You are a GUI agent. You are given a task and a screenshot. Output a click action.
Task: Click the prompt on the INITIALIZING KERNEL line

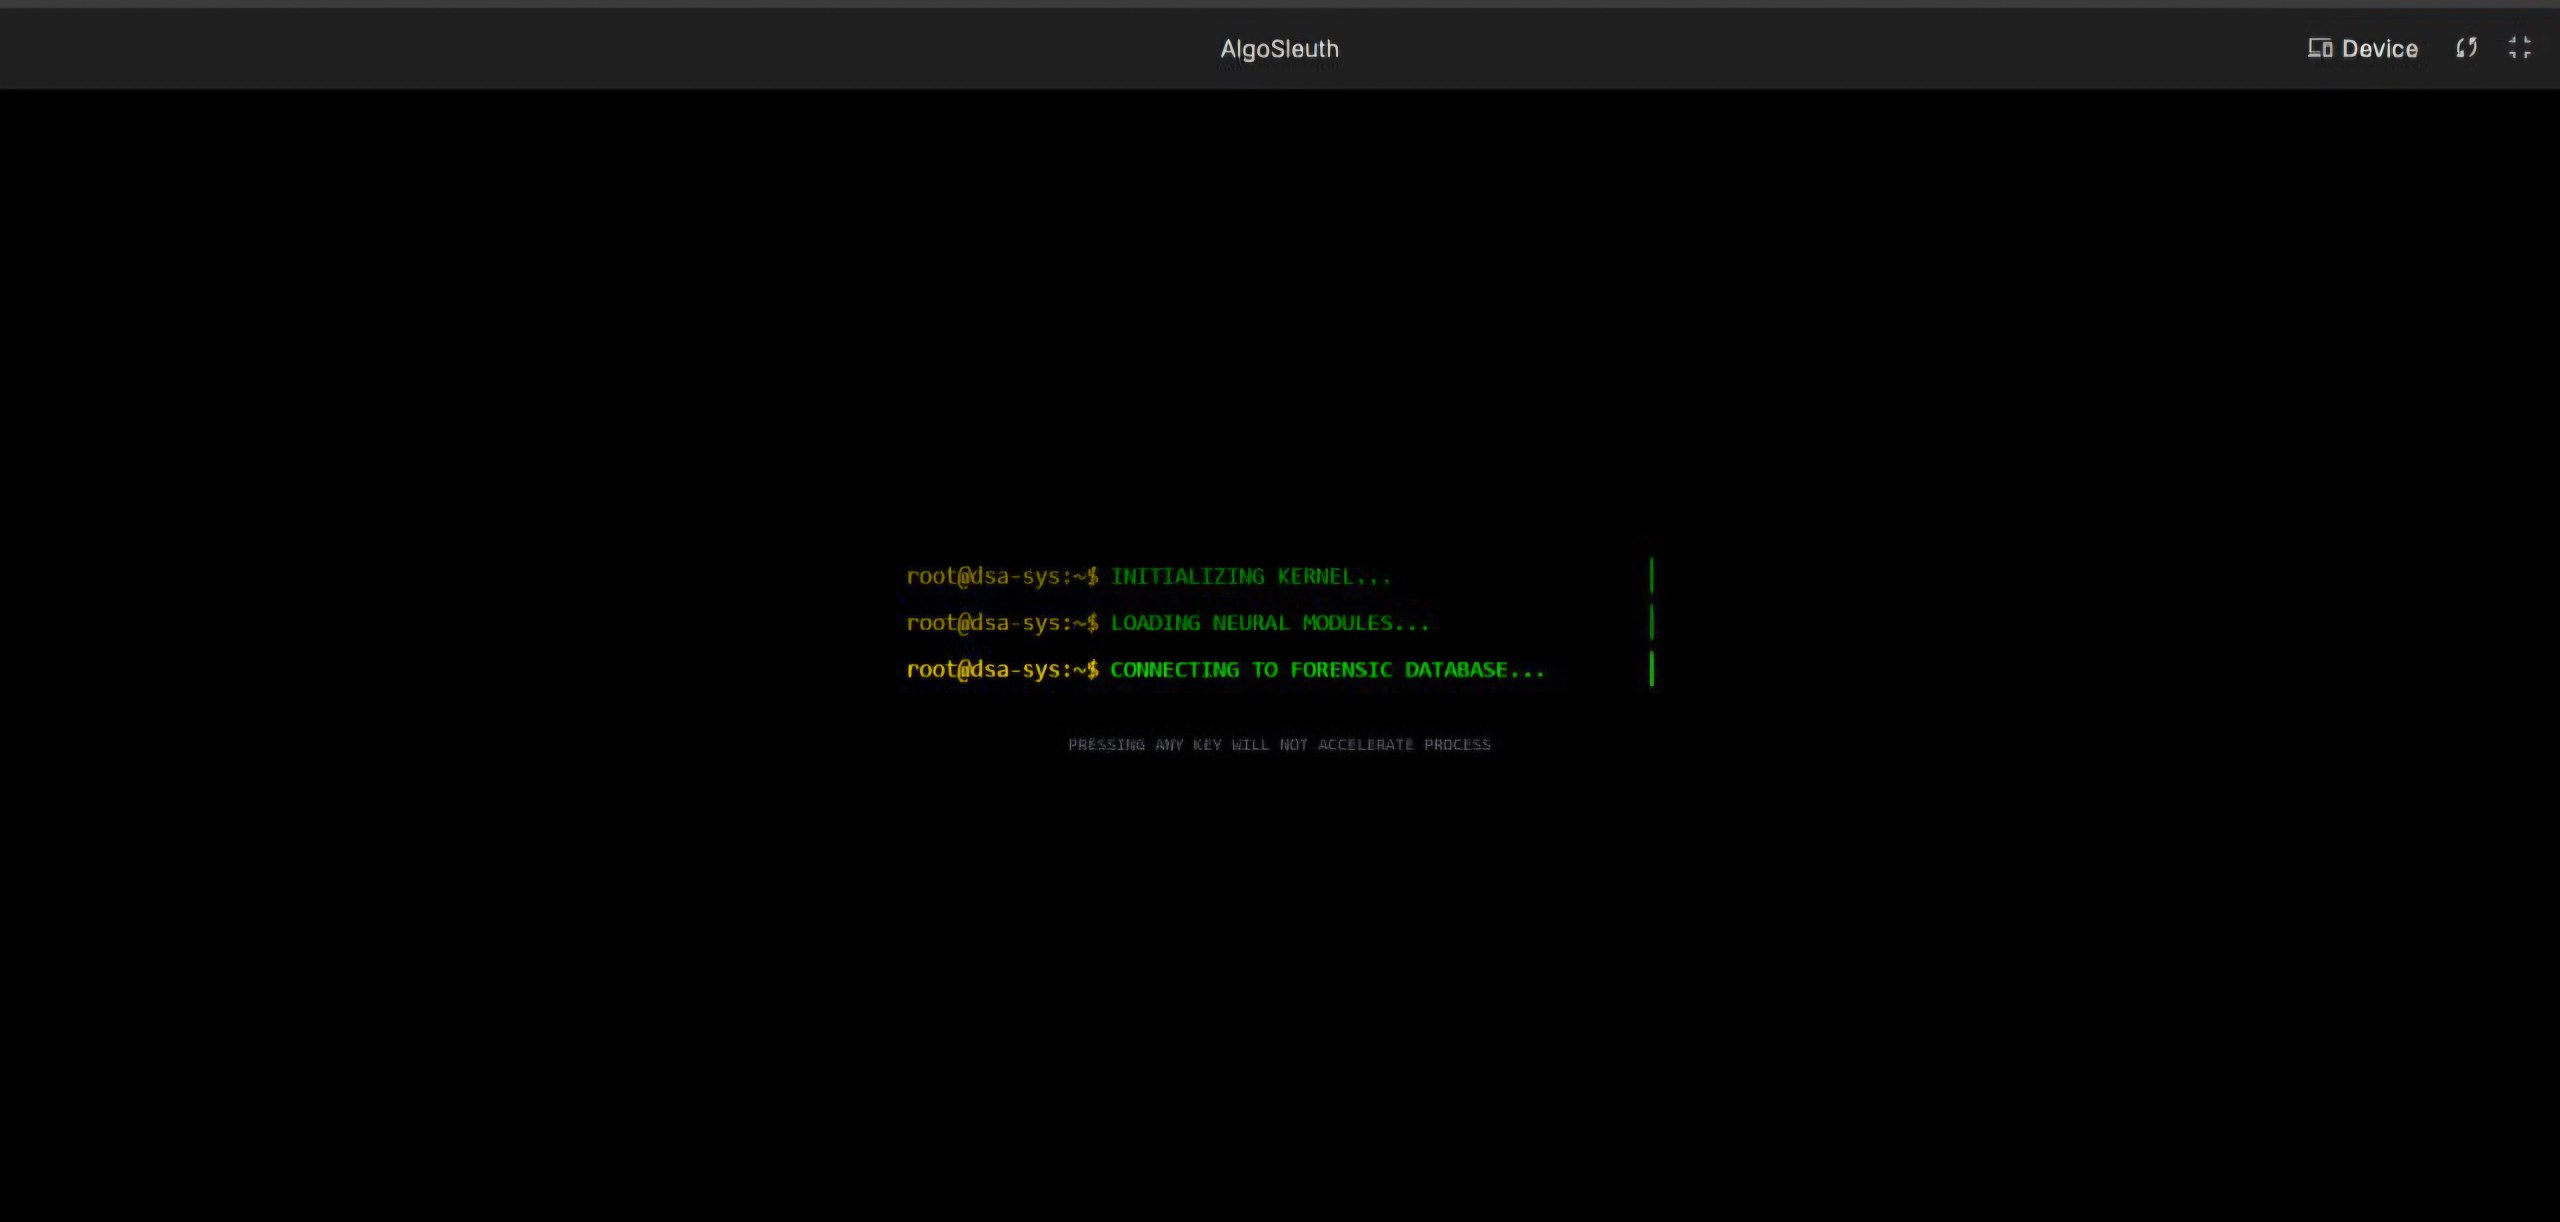pos(1002,577)
